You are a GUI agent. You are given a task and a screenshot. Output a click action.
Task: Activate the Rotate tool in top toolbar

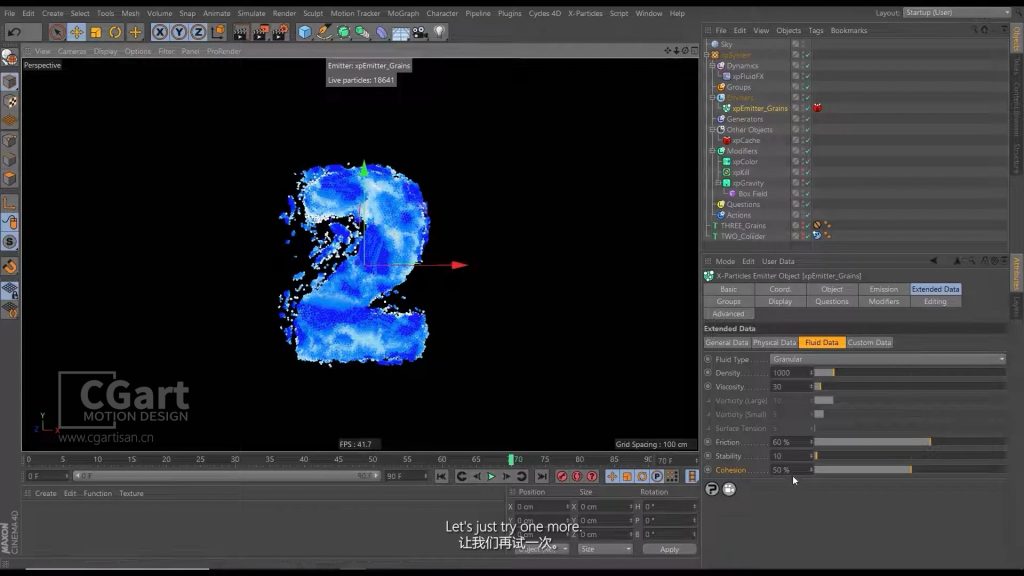point(115,31)
